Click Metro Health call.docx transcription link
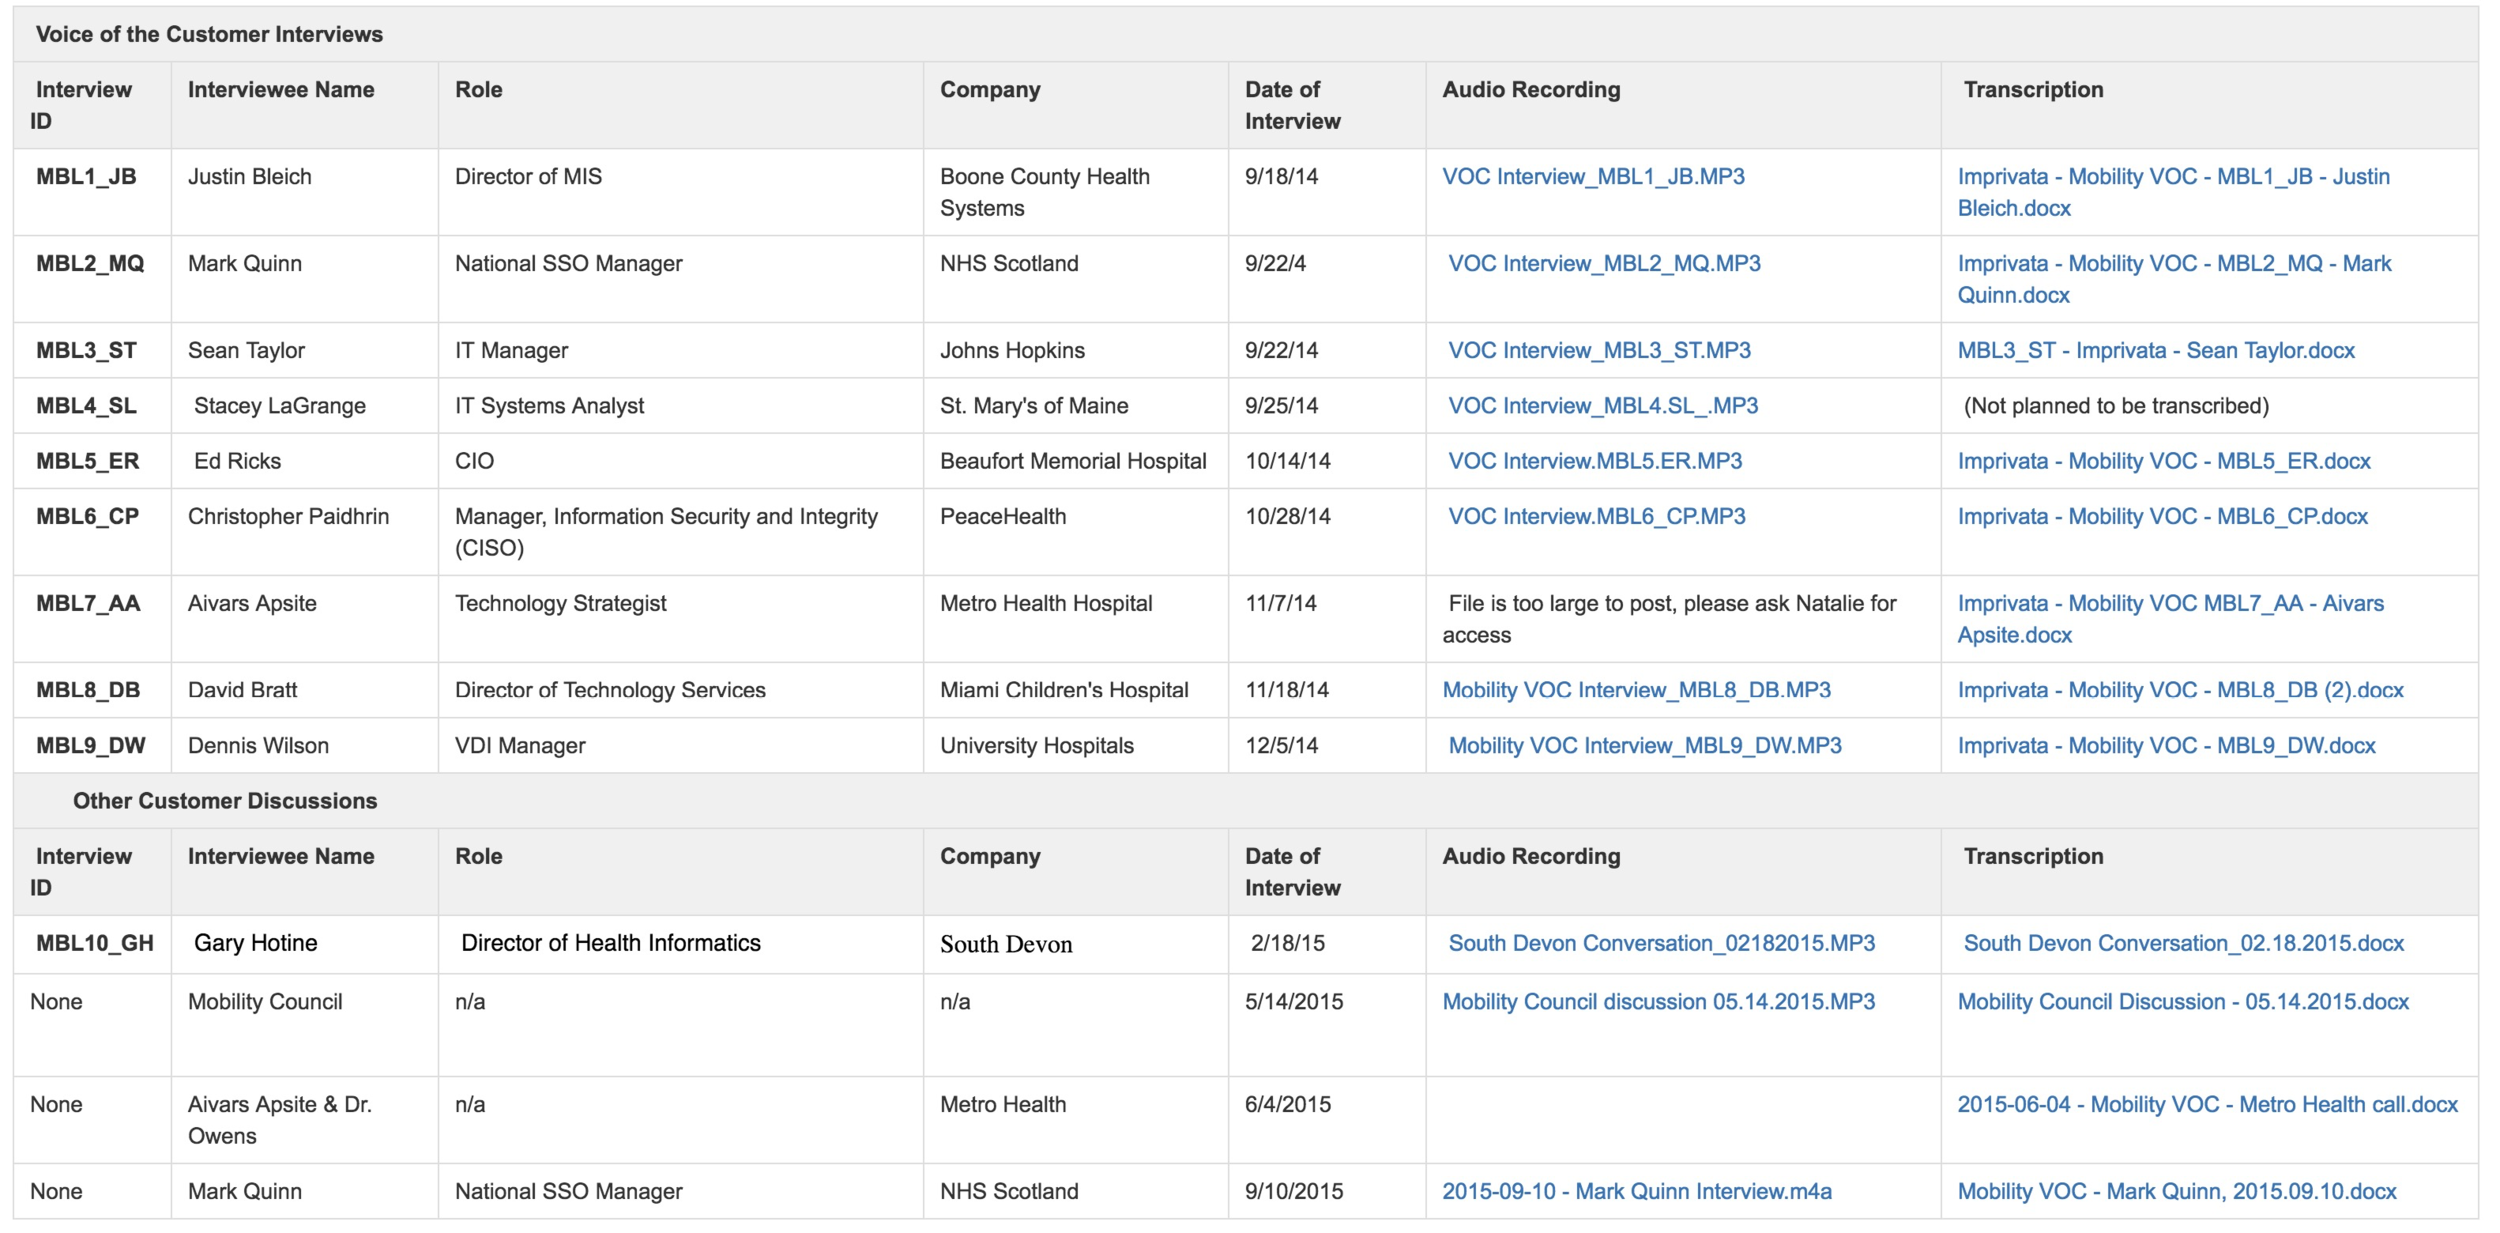 click(x=2206, y=1105)
